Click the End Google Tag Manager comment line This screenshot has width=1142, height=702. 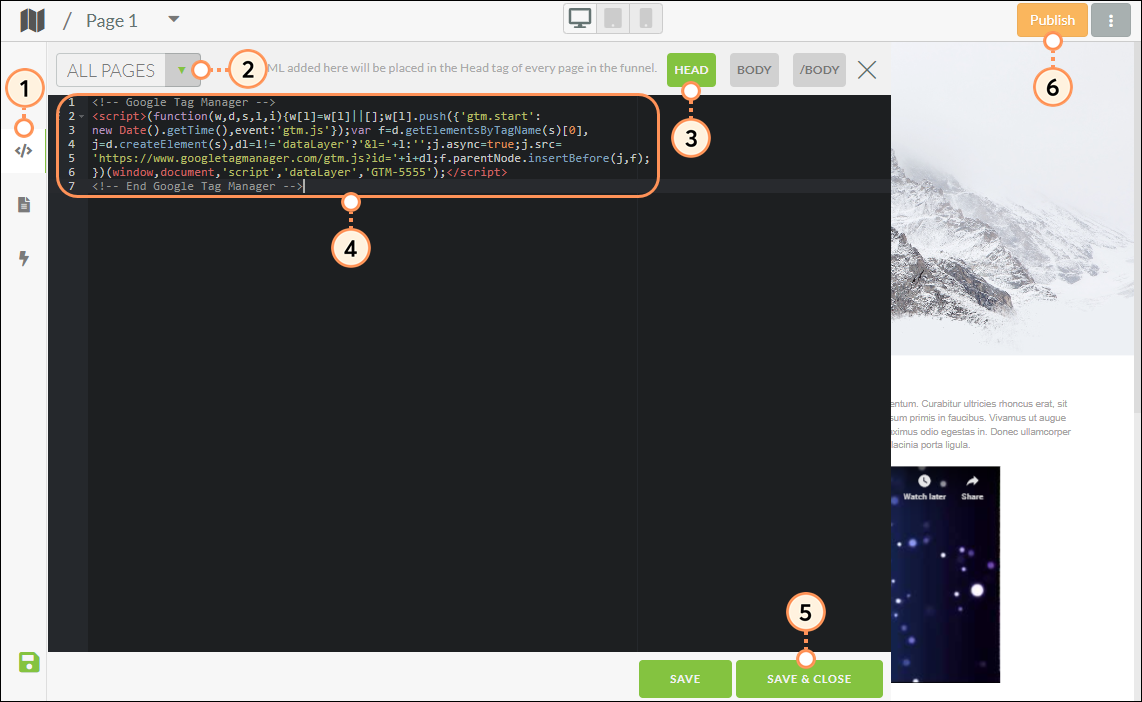(x=197, y=186)
